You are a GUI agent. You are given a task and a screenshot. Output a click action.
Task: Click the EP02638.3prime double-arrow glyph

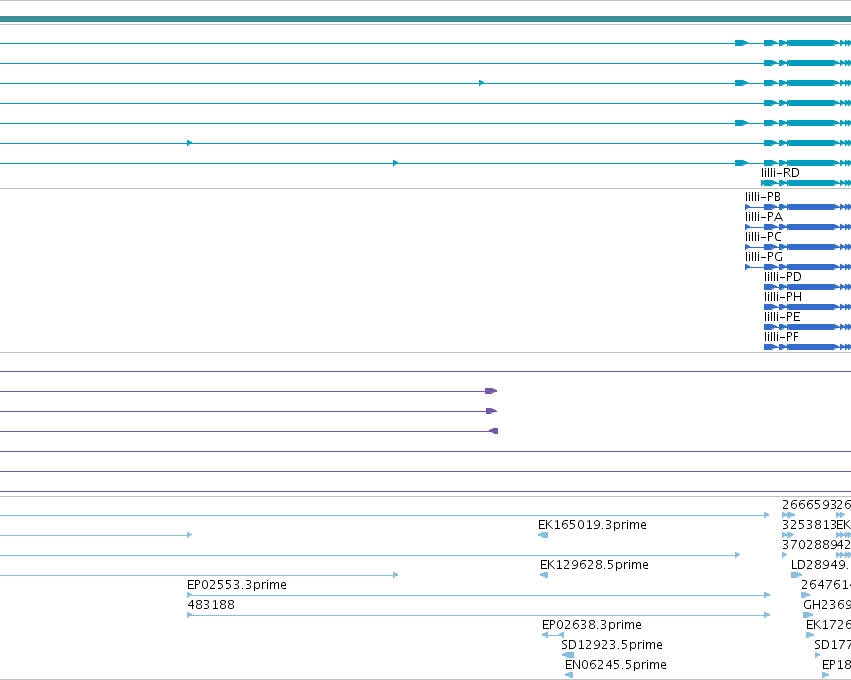552,635
